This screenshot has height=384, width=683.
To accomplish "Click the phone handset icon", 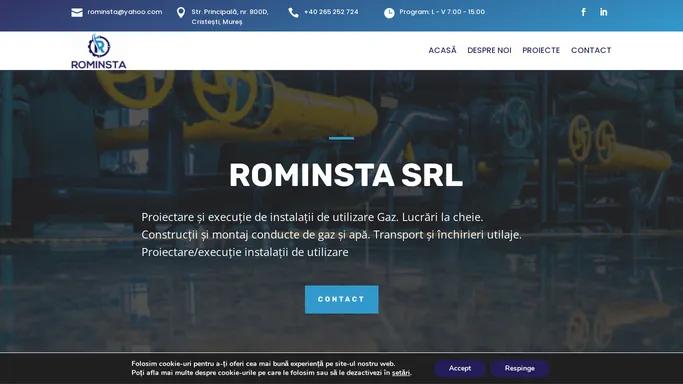I will (x=294, y=13).
